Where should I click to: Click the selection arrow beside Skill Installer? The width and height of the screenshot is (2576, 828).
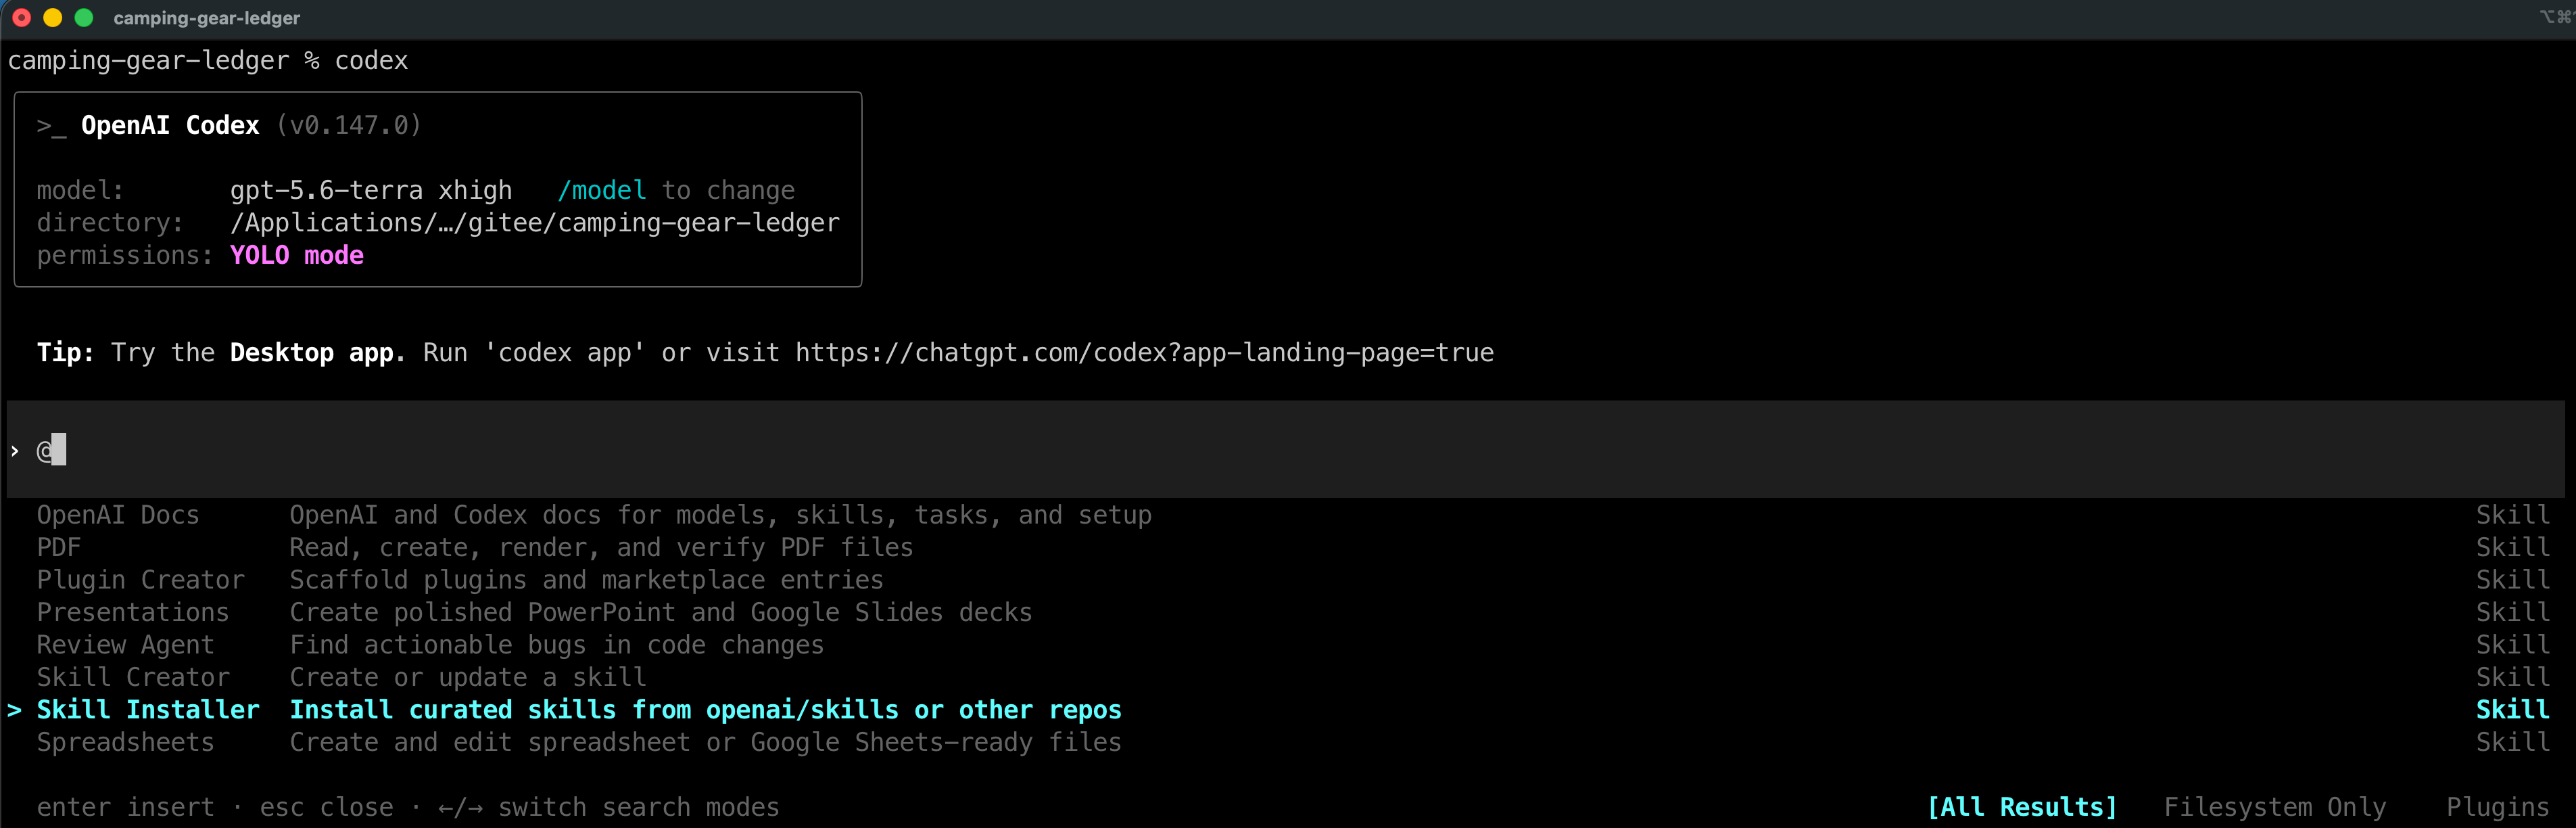coord(14,710)
